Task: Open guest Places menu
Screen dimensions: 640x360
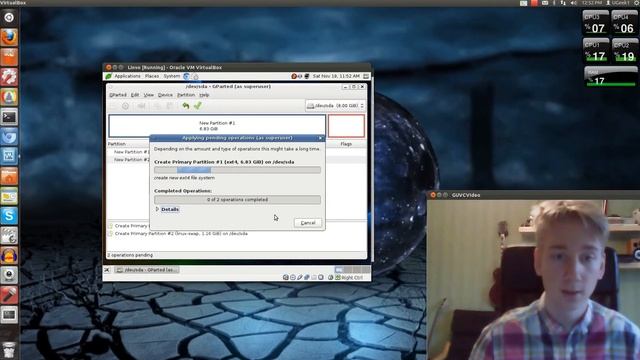Action: [152, 76]
